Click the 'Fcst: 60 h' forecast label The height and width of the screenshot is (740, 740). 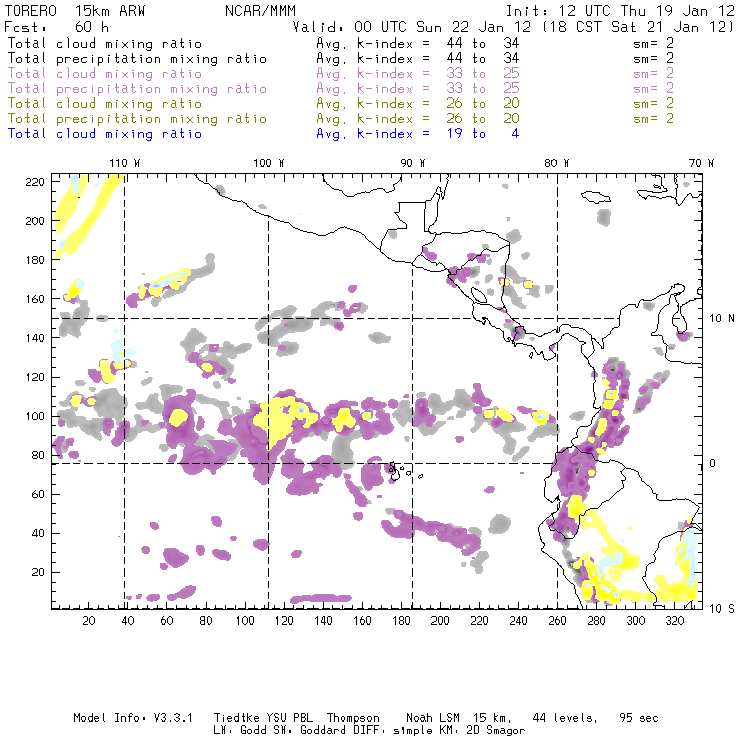[56, 27]
